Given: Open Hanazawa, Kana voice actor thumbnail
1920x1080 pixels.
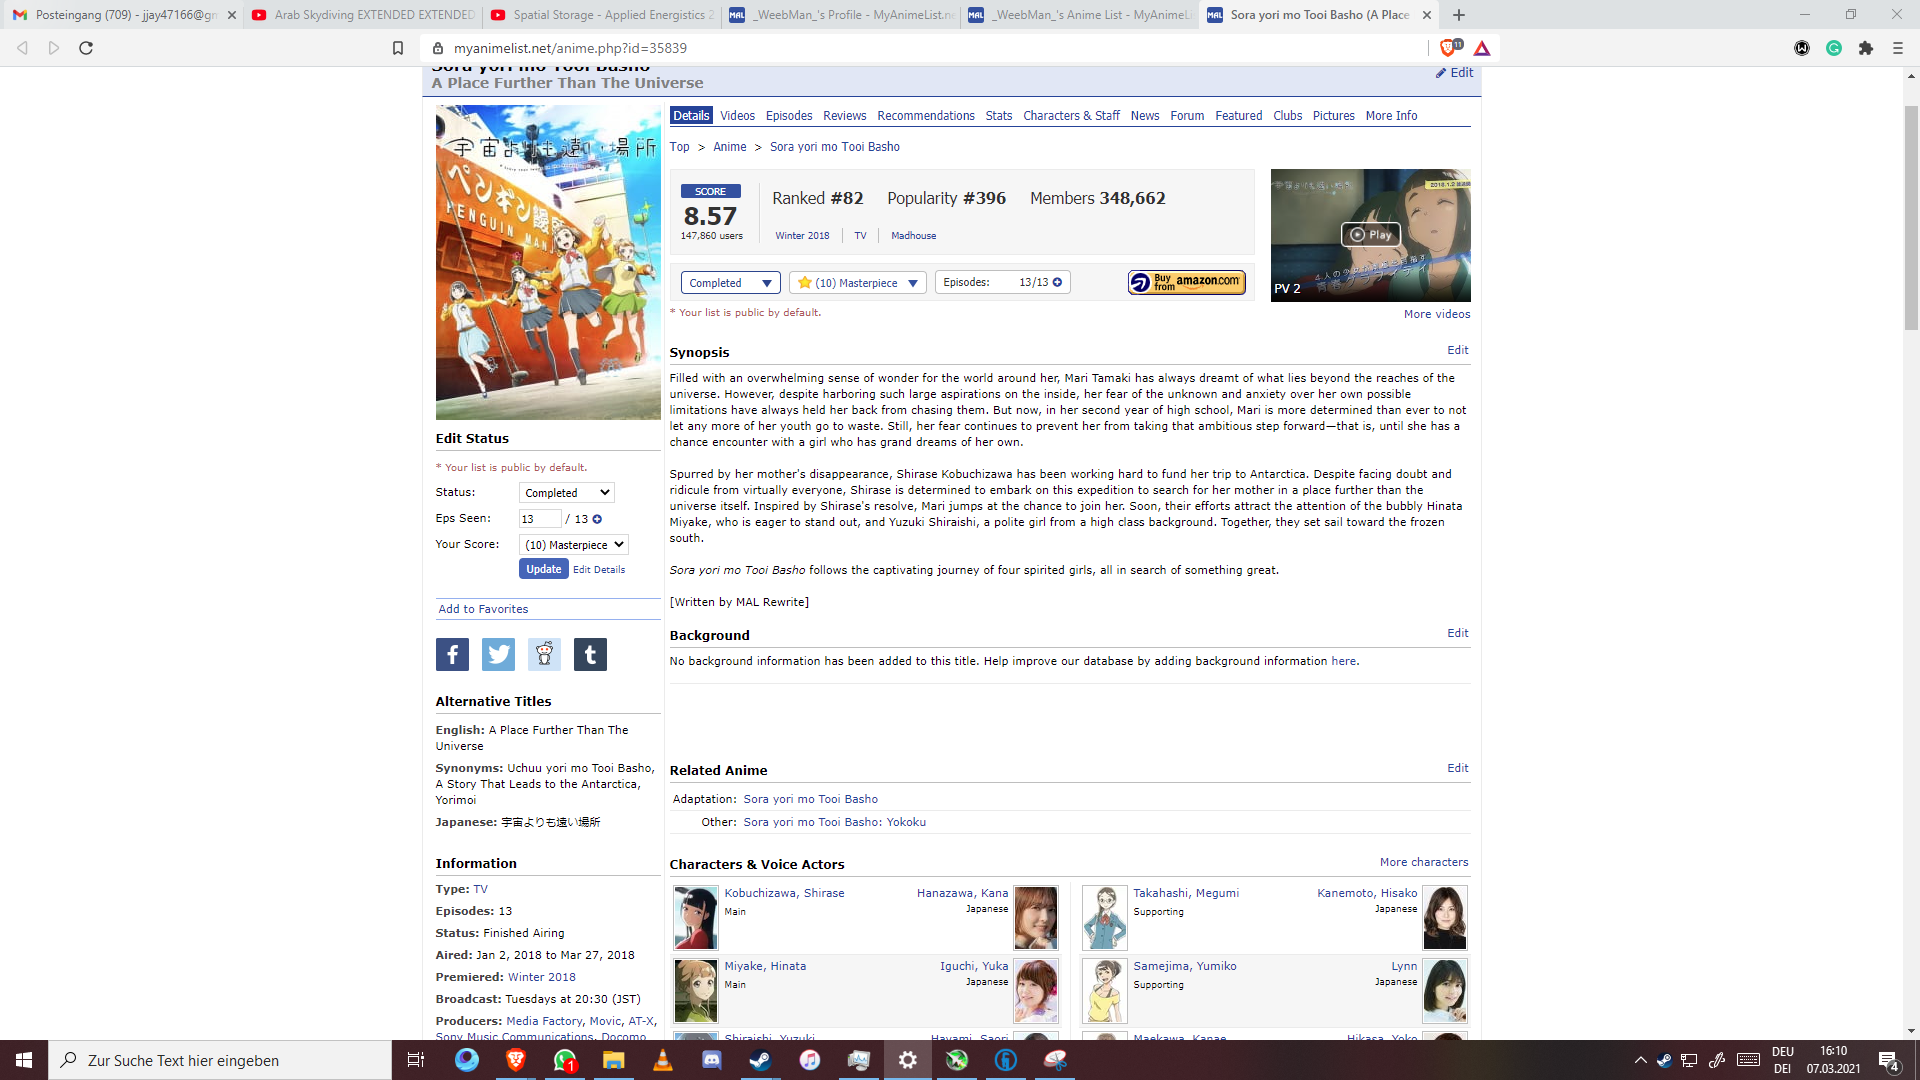Looking at the screenshot, I should tap(1036, 917).
